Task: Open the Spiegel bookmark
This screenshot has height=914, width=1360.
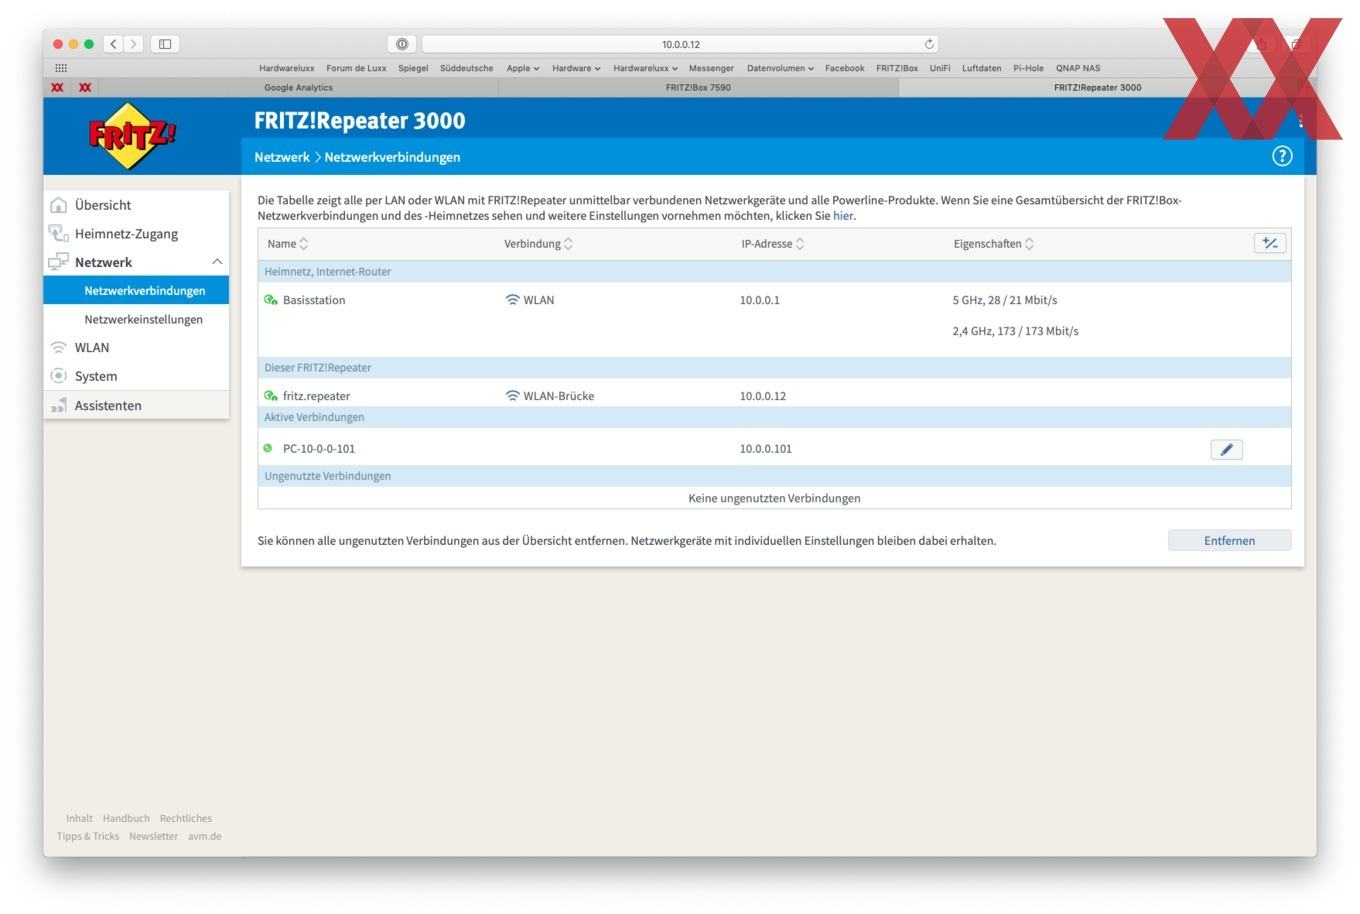Action: 413,68
